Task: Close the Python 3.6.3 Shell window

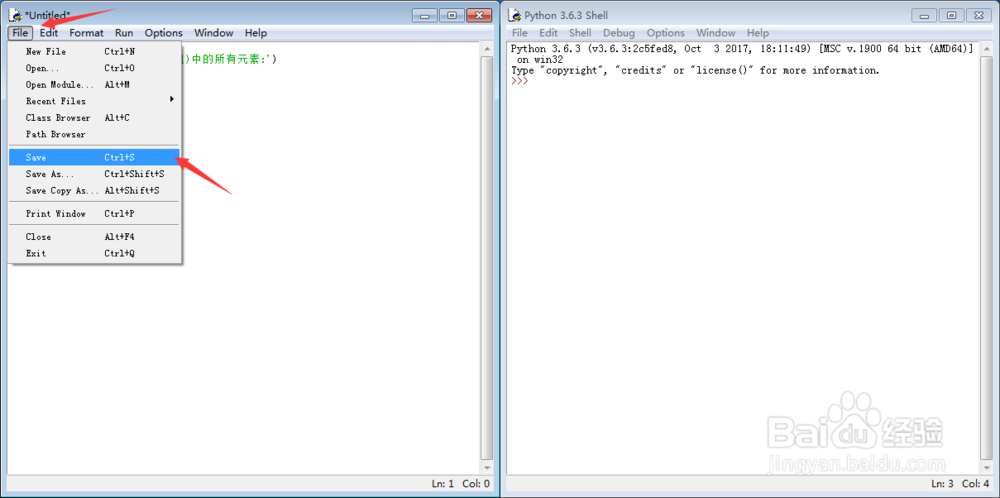Action: pos(980,15)
